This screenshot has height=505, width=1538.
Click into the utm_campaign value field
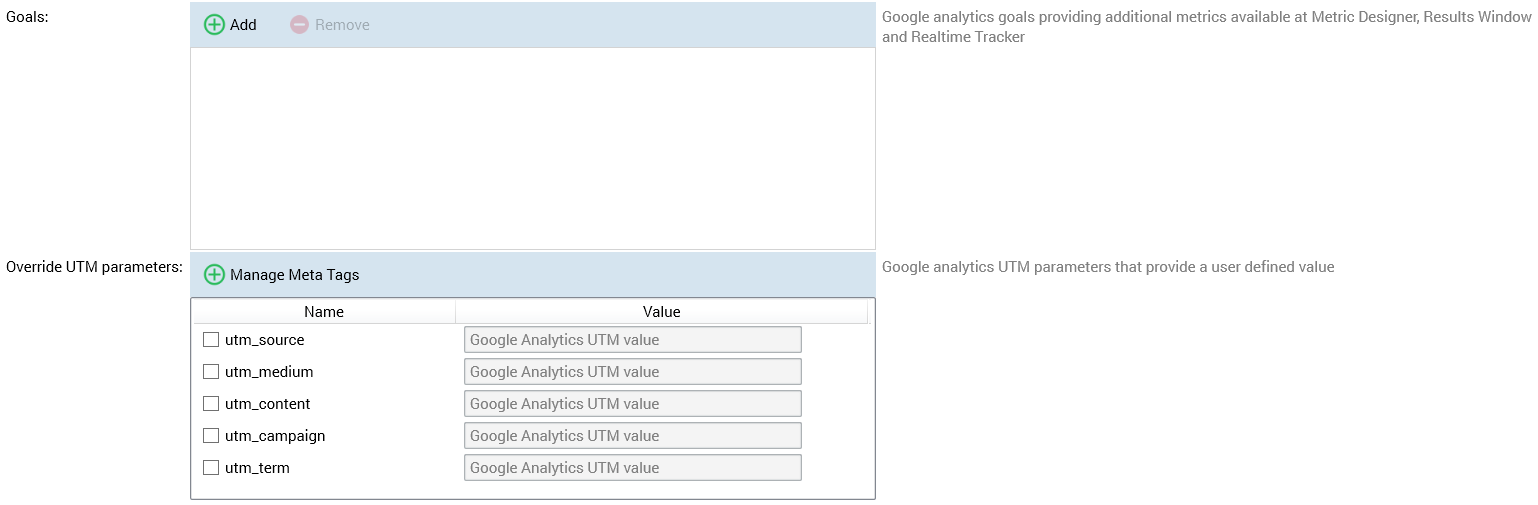tap(632, 436)
